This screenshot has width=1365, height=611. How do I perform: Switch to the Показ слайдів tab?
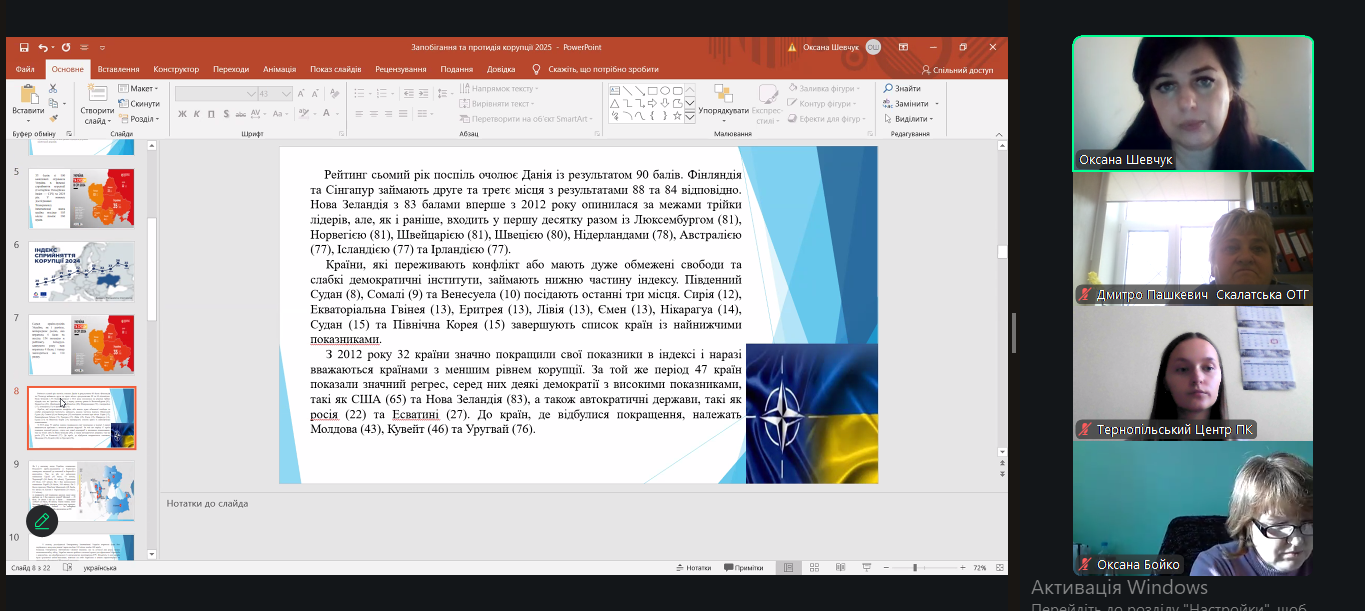(335, 70)
